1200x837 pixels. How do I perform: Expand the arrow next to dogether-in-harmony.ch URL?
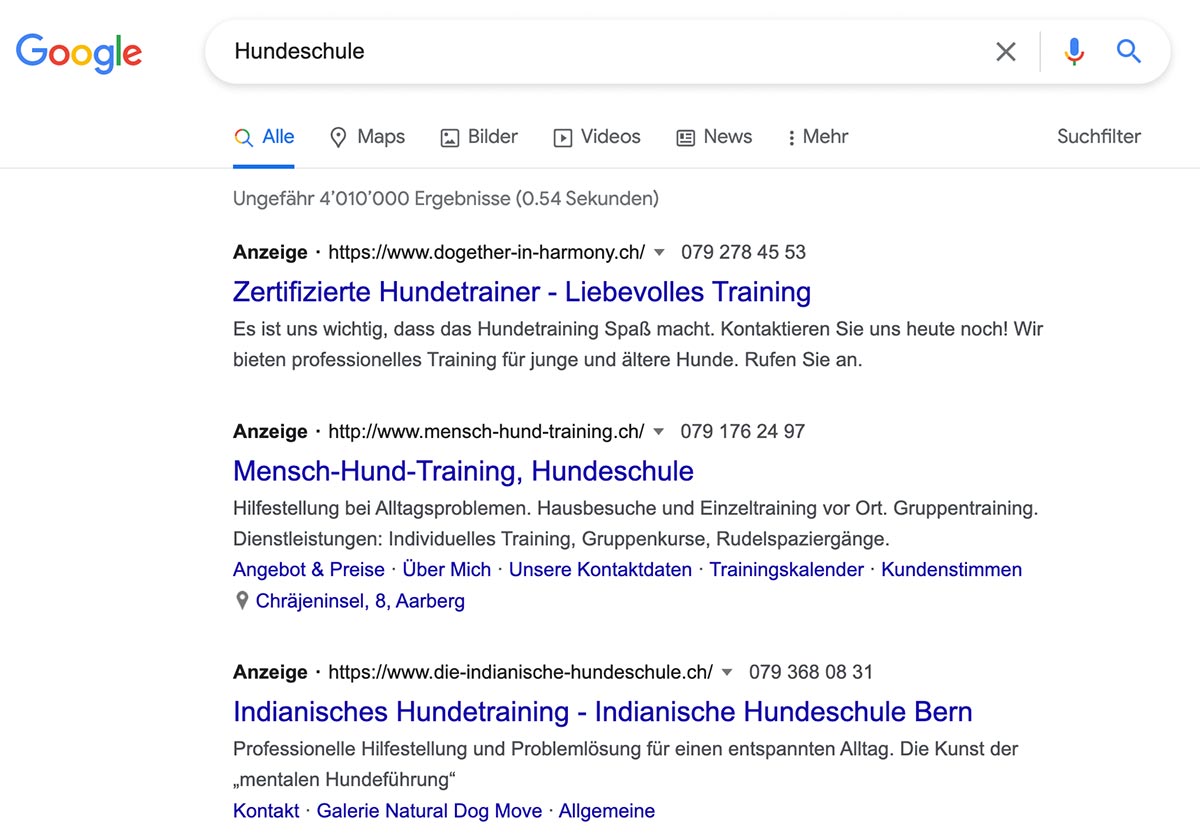(659, 252)
